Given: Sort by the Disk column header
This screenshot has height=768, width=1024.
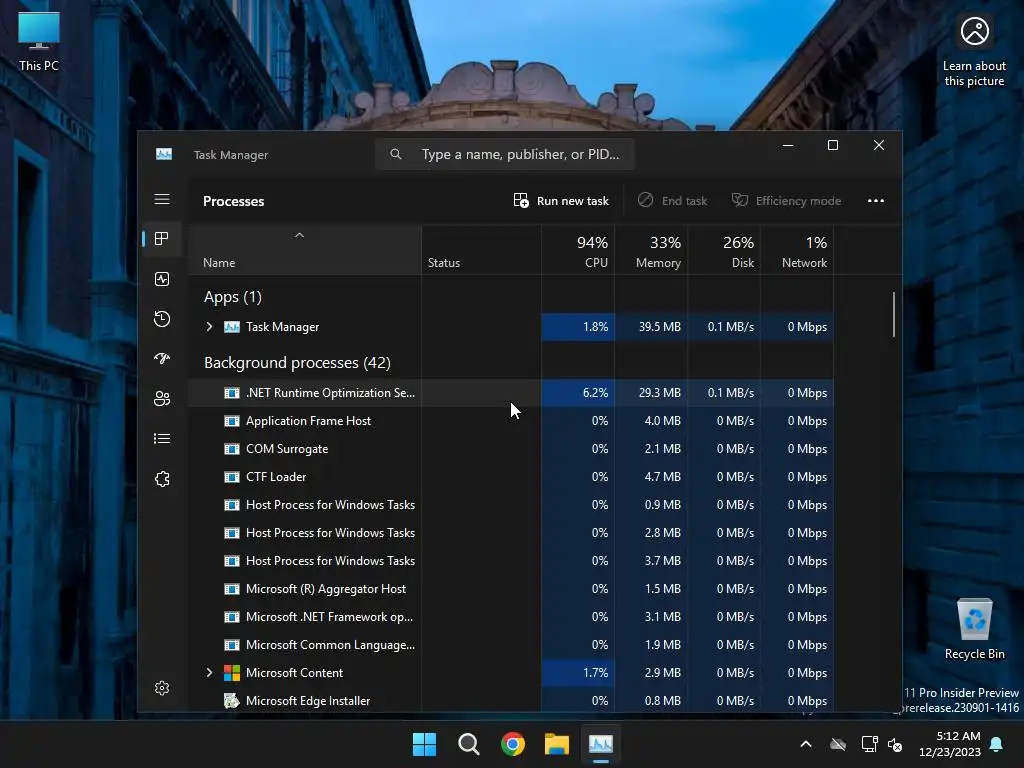Looking at the screenshot, I should (x=724, y=251).
